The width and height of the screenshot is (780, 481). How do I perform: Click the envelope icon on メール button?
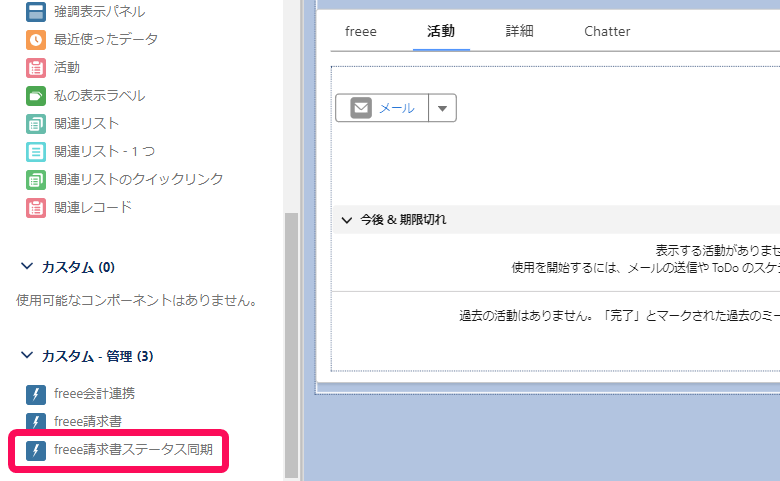(x=361, y=107)
